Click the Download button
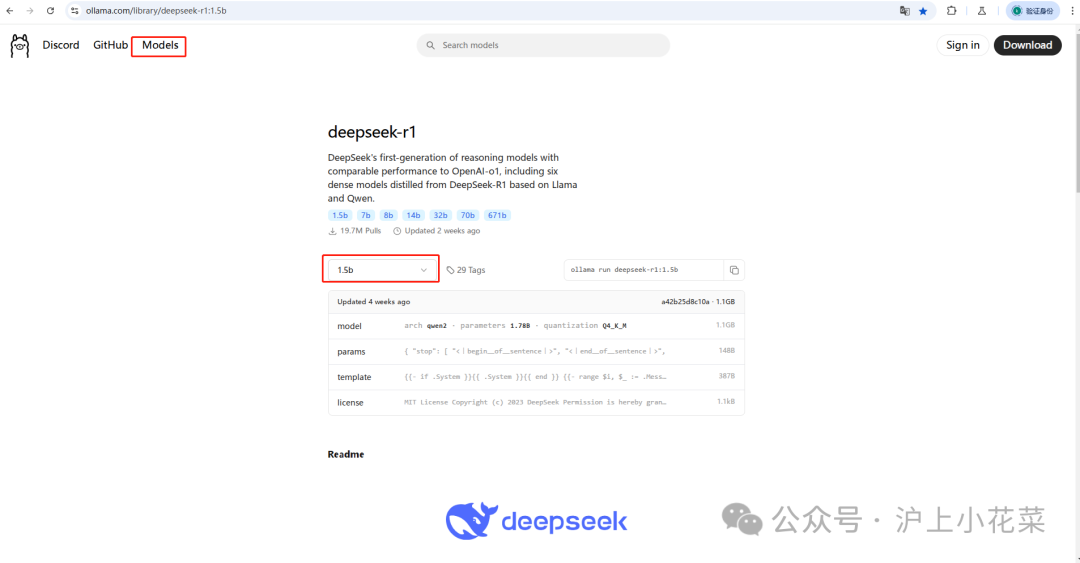Screen dimensions: 1080x563 pyautogui.click(x=1027, y=45)
